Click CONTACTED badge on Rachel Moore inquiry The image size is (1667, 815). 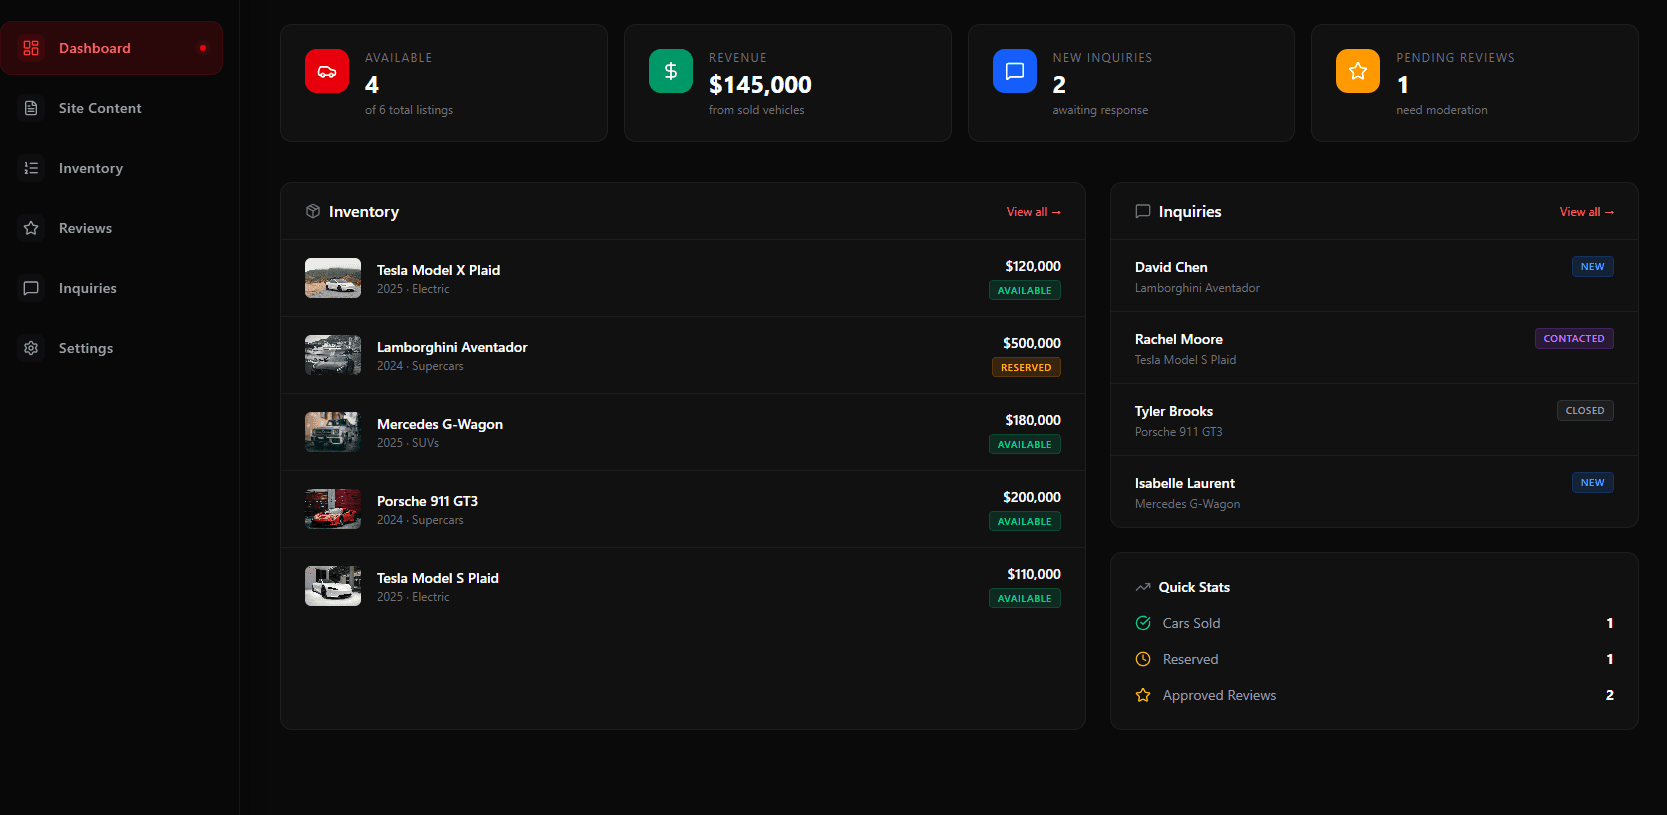(x=1574, y=338)
